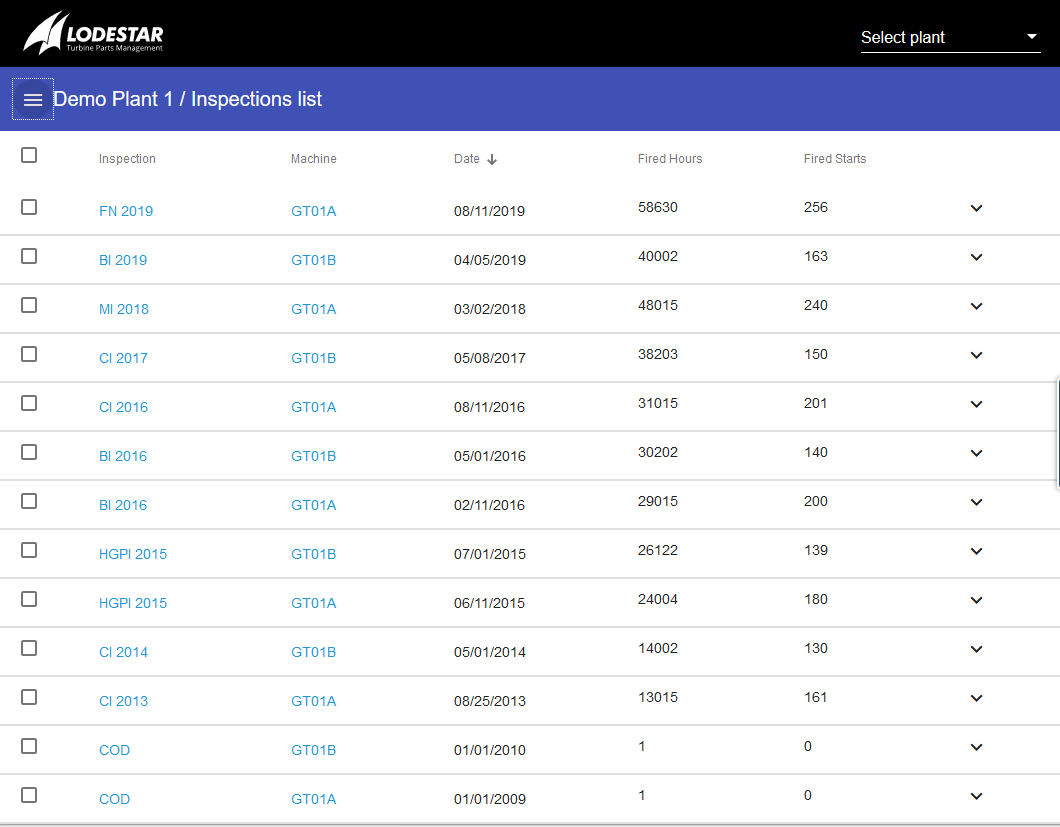1060x827 pixels.
Task: Open the hamburger navigation menu
Action: tap(33, 99)
